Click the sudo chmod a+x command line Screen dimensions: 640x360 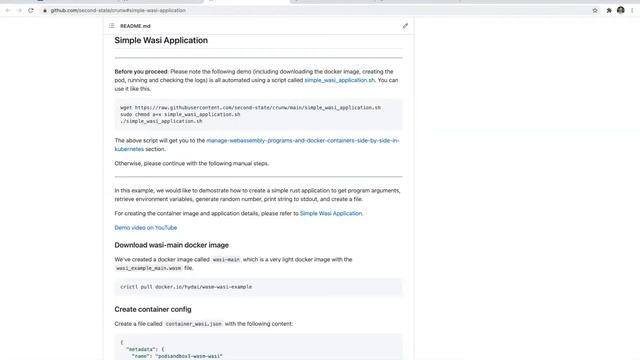click(180, 114)
